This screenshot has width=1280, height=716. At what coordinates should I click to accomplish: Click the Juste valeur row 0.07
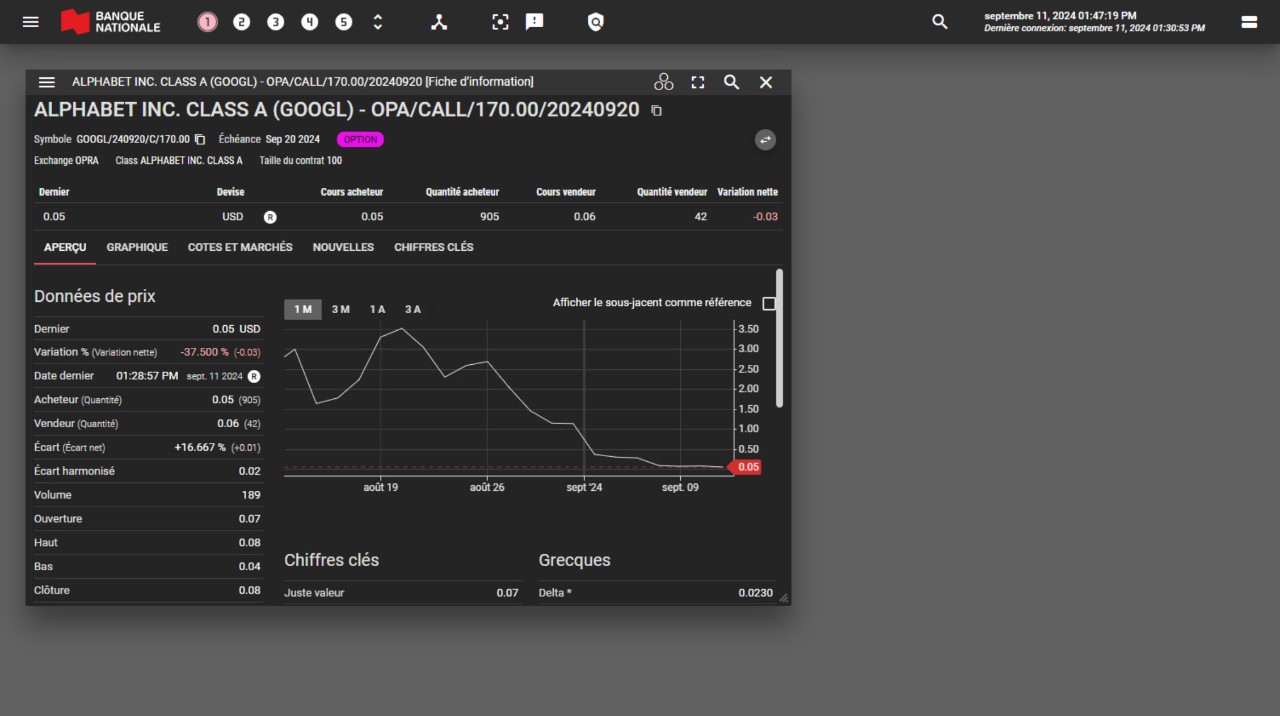point(402,593)
